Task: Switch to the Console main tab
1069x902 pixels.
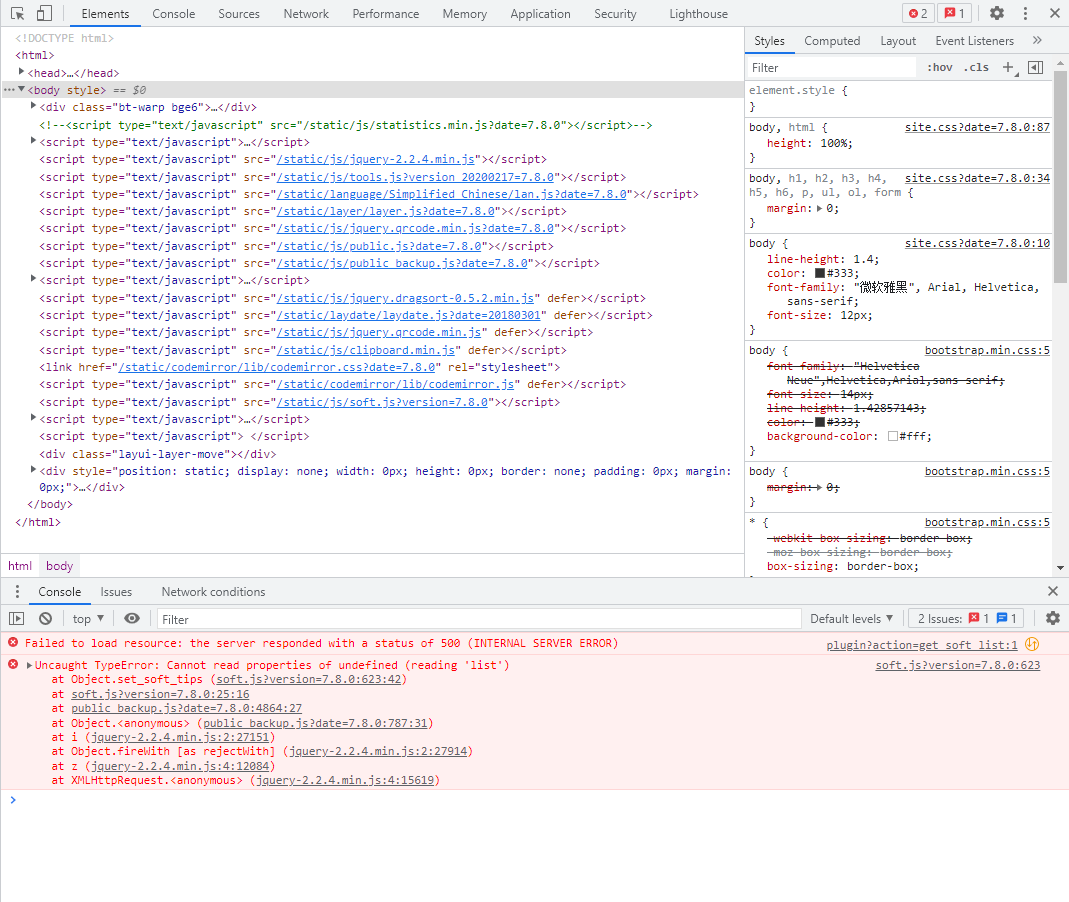Action: (173, 14)
